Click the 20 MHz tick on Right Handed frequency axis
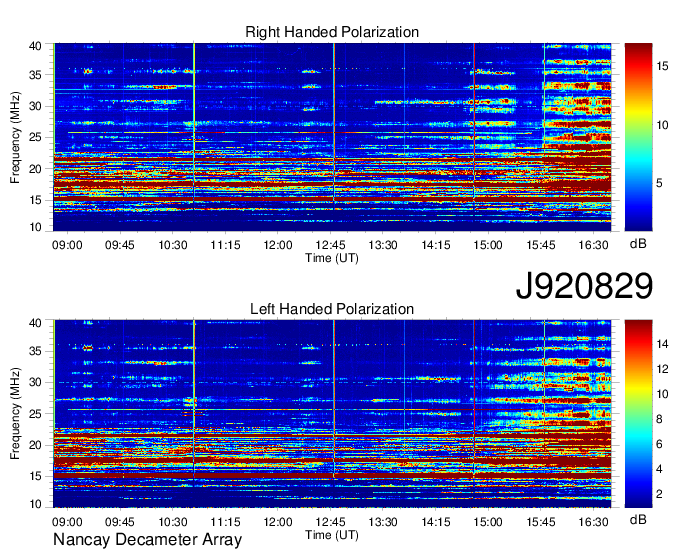This screenshot has height=552, width=680. 36,169
